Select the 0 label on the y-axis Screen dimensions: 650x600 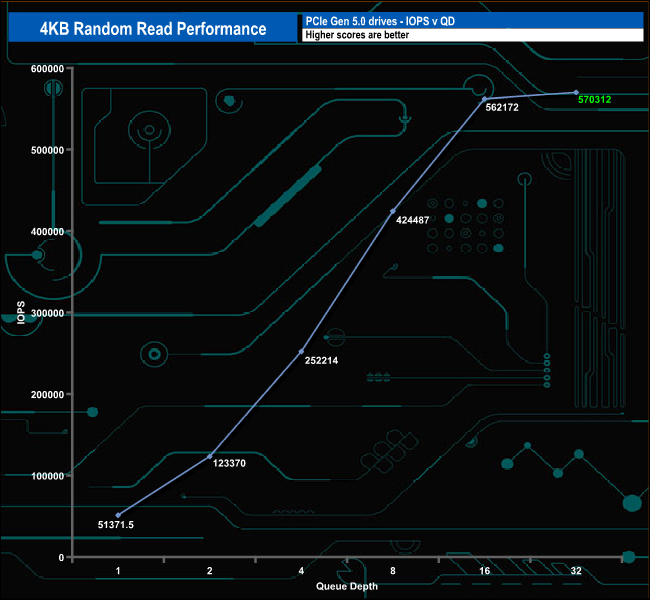tap(61, 557)
